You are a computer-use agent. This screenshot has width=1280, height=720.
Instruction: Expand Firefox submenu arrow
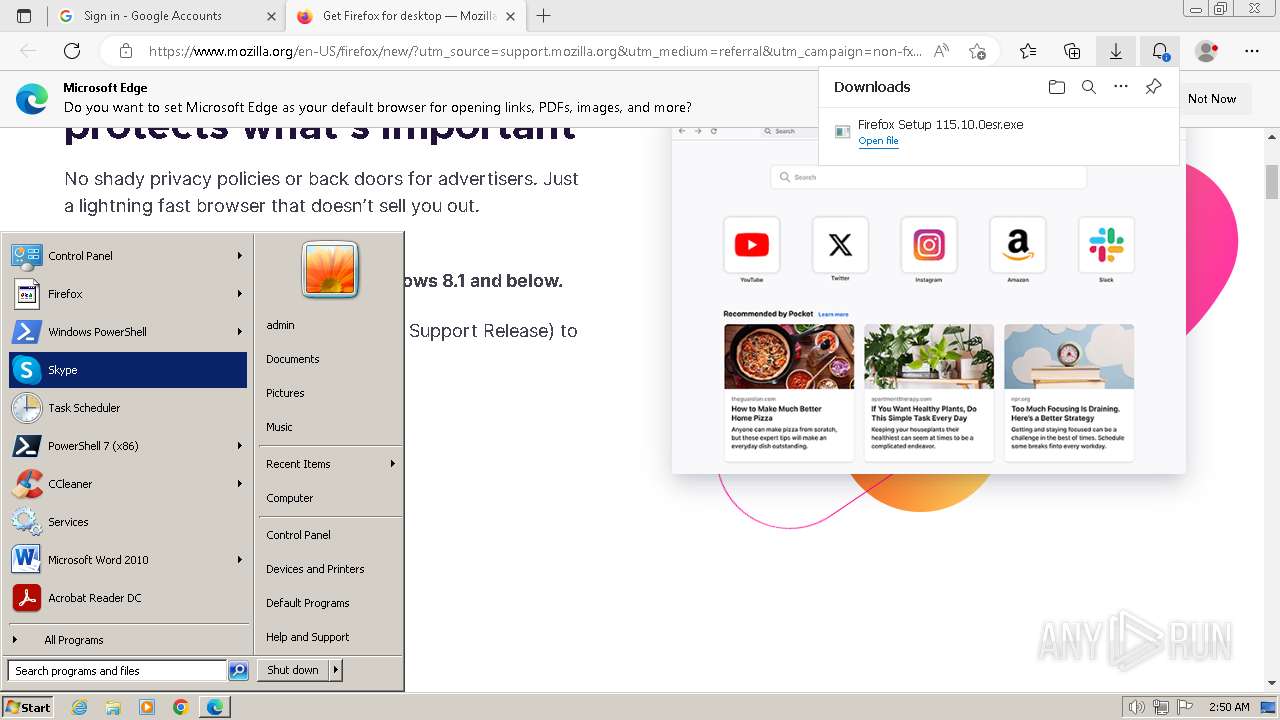click(240, 294)
